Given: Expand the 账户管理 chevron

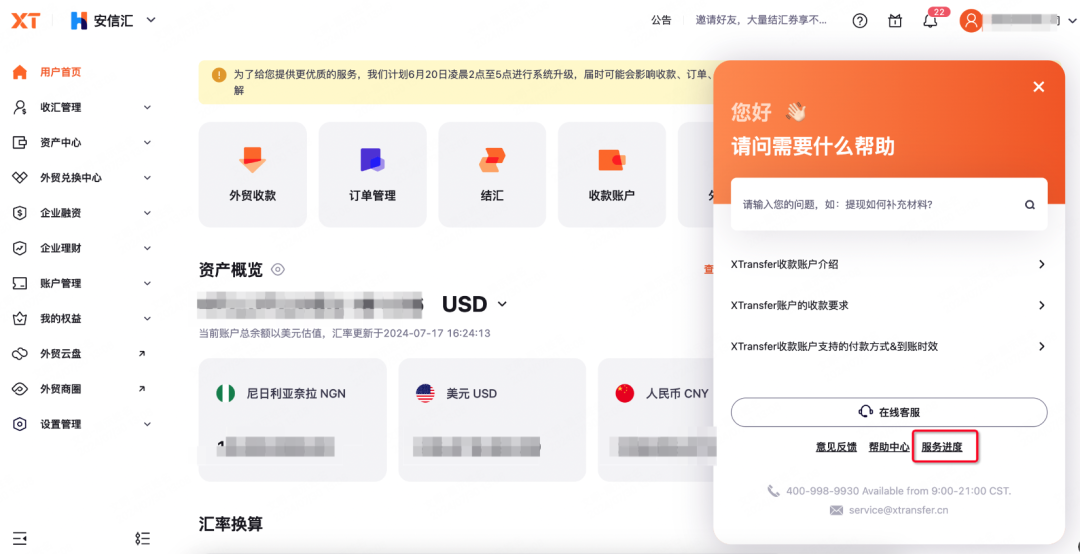Looking at the screenshot, I should [x=147, y=283].
